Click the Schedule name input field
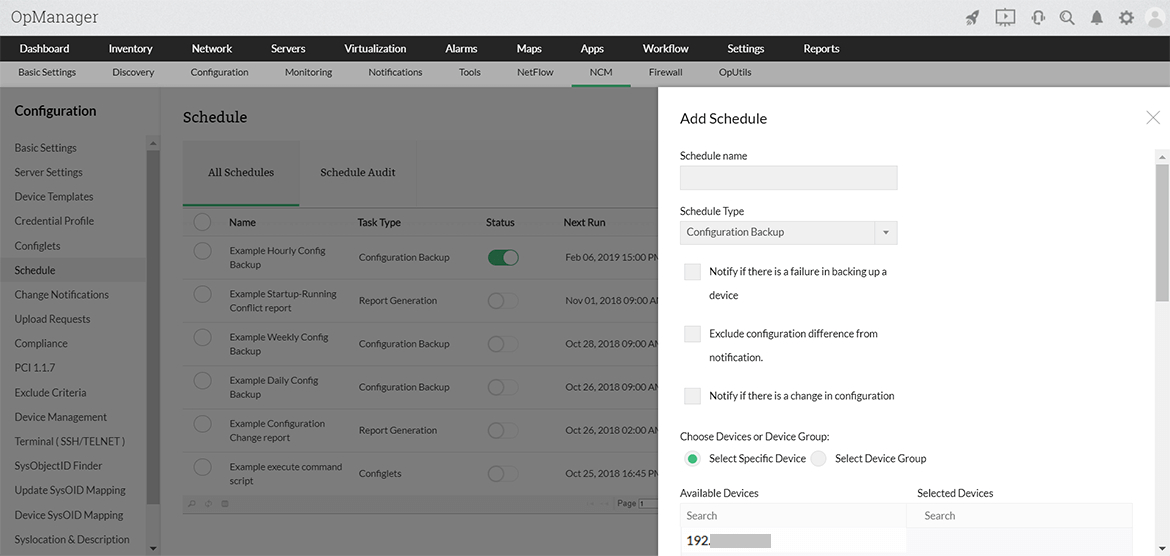Viewport: 1170px width, 556px height. [789, 178]
